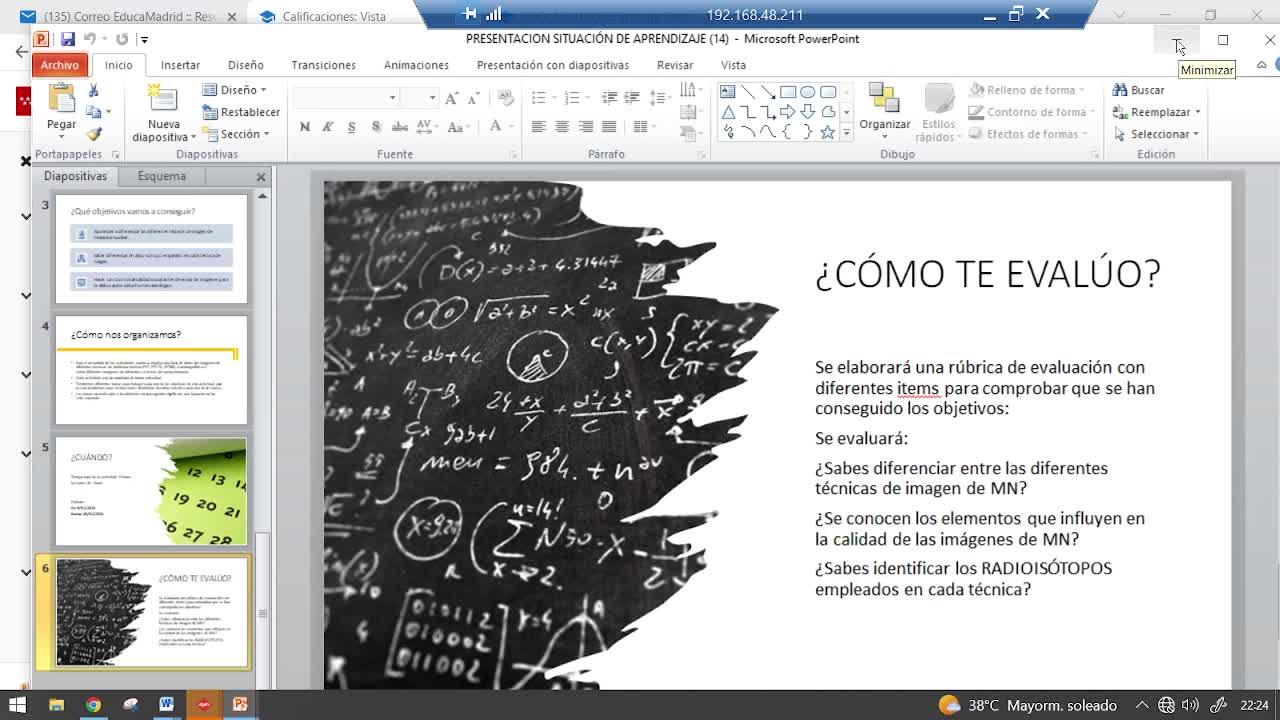
Task: Open Google Chrome from the taskbar
Action: [93, 705]
